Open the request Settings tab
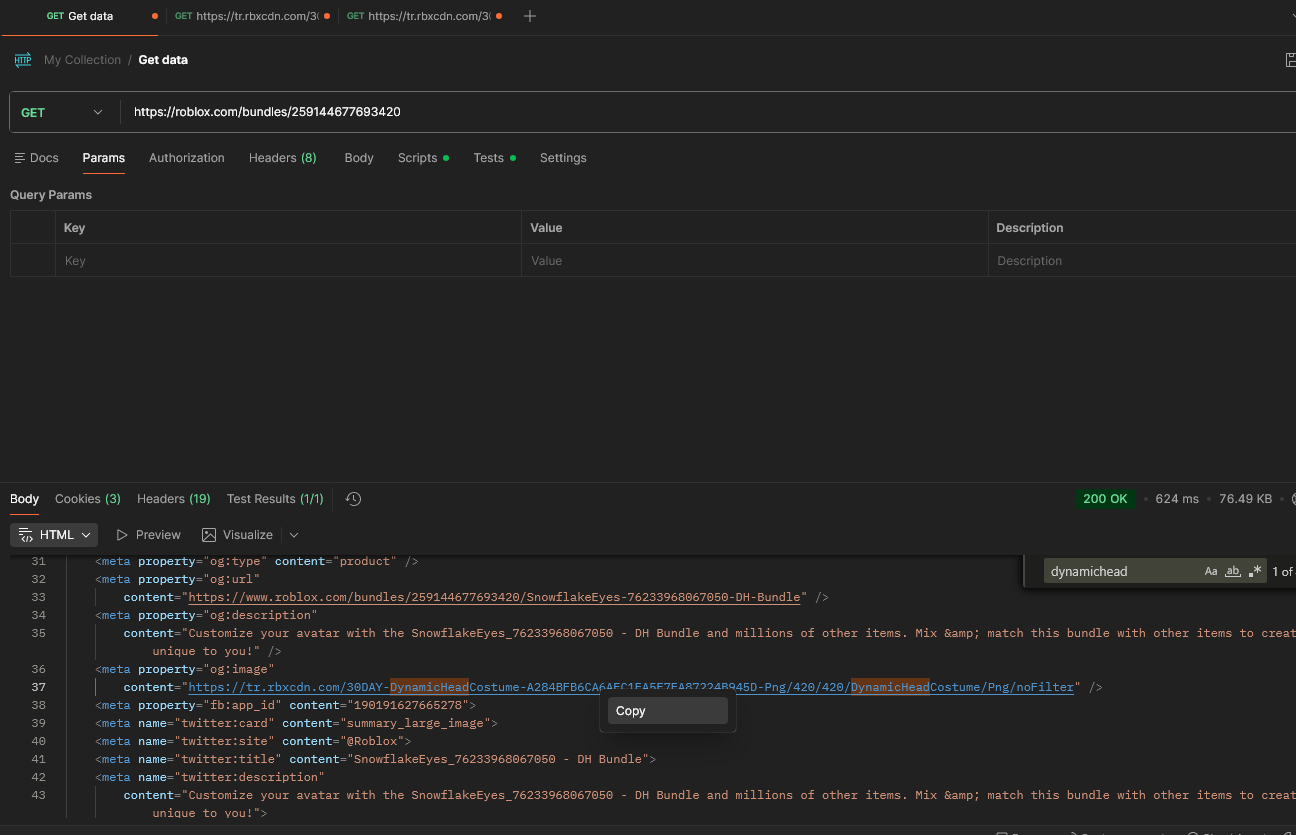This screenshot has width=1296, height=835. point(563,158)
